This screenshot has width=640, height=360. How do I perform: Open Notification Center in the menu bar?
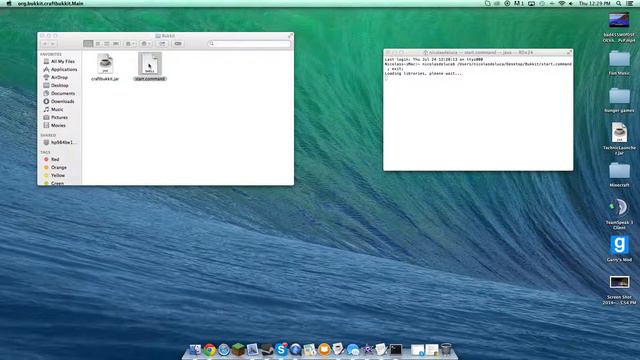(630, 3)
